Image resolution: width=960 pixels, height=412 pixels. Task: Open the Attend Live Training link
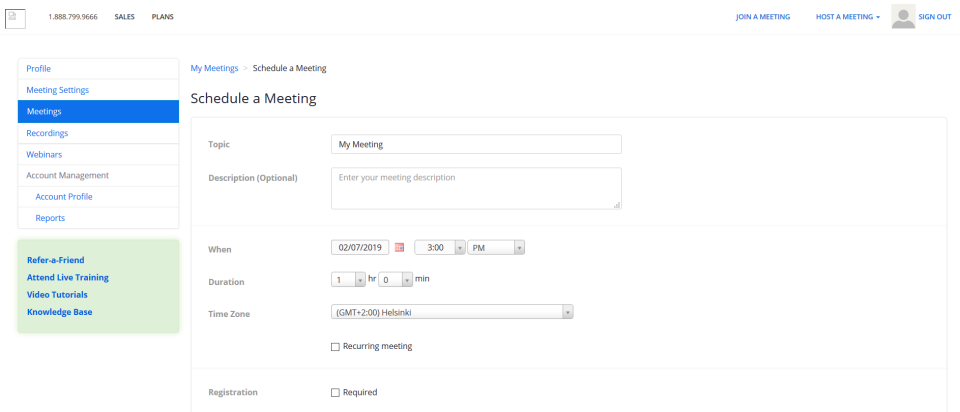pyautogui.click(x=68, y=277)
